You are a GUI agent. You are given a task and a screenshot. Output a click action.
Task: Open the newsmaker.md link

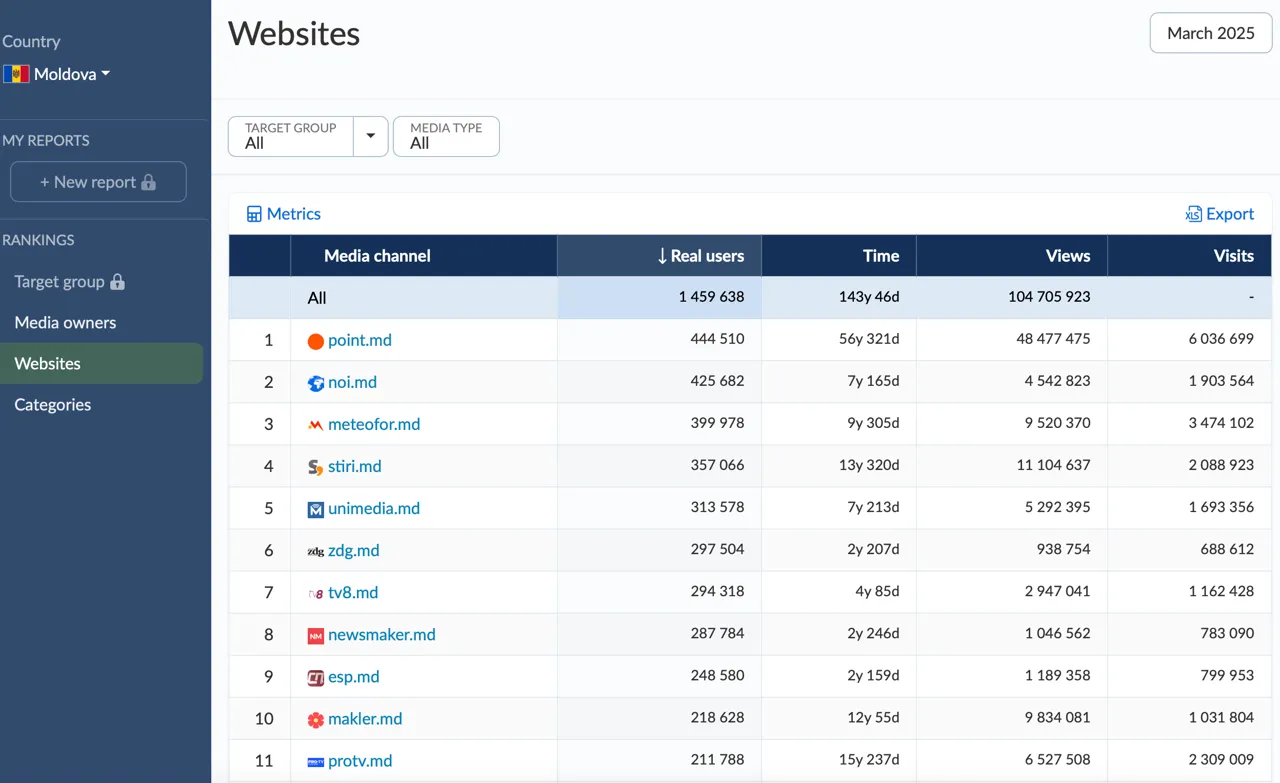(x=382, y=634)
